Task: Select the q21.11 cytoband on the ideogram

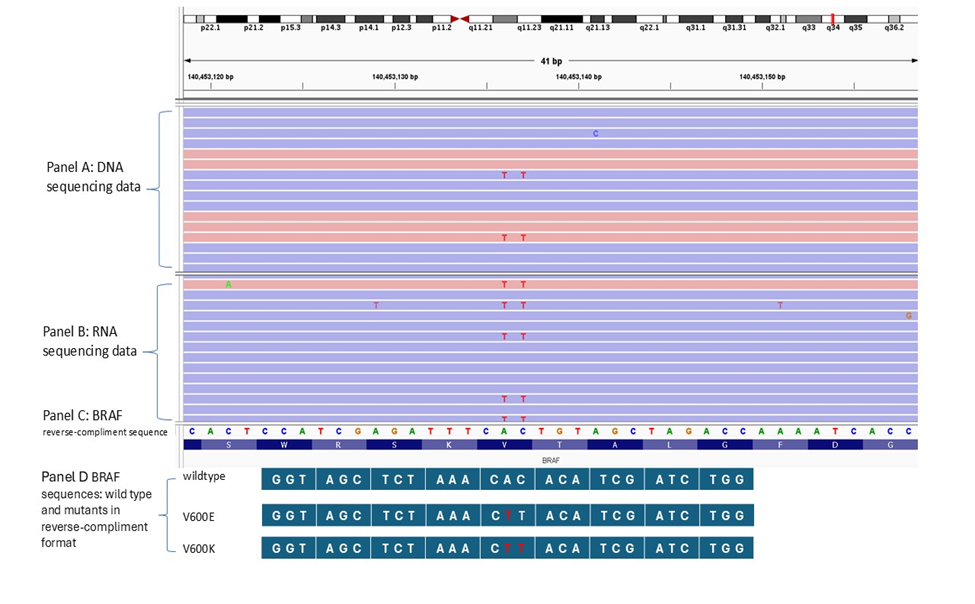Action: click(562, 19)
